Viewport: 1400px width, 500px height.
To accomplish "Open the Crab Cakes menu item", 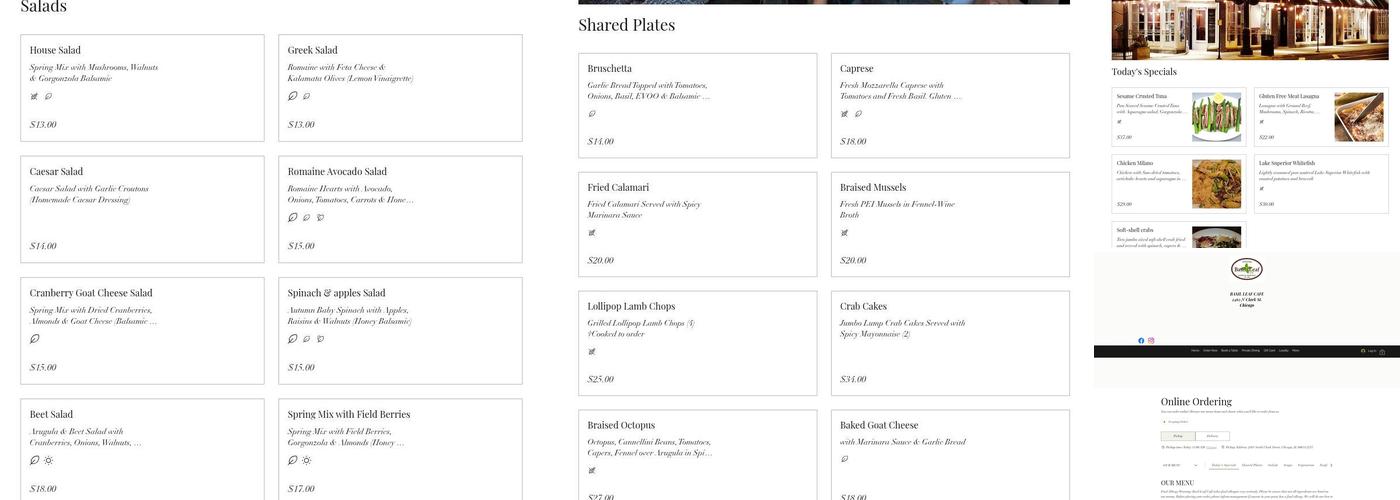I will click(949, 342).
